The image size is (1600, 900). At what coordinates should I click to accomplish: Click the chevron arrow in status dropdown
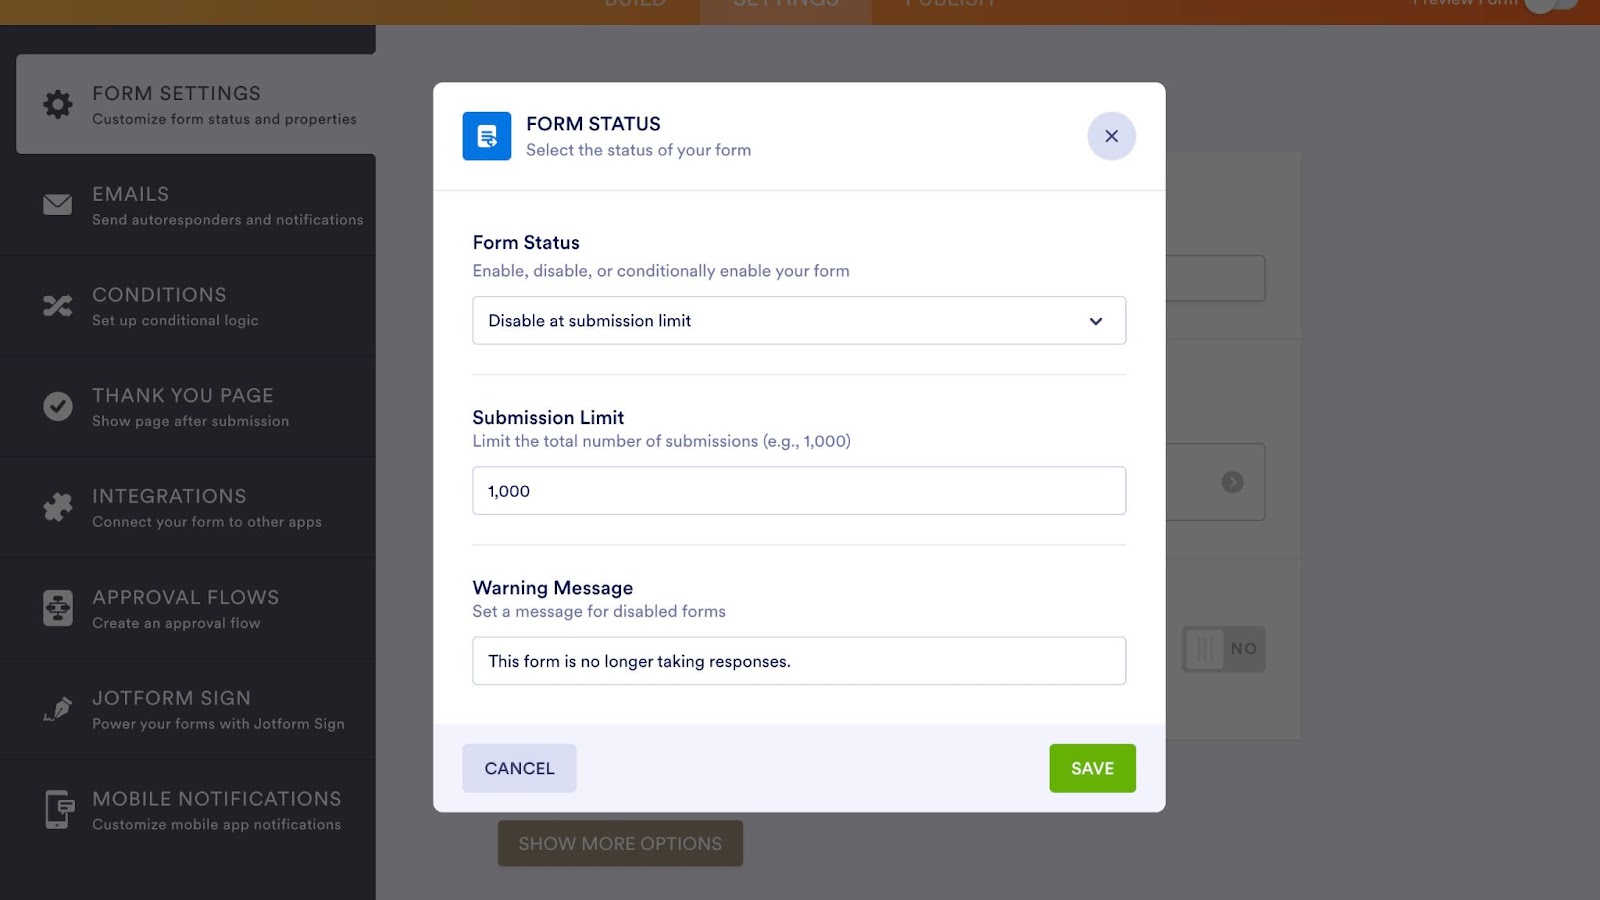click(1096, 321)
